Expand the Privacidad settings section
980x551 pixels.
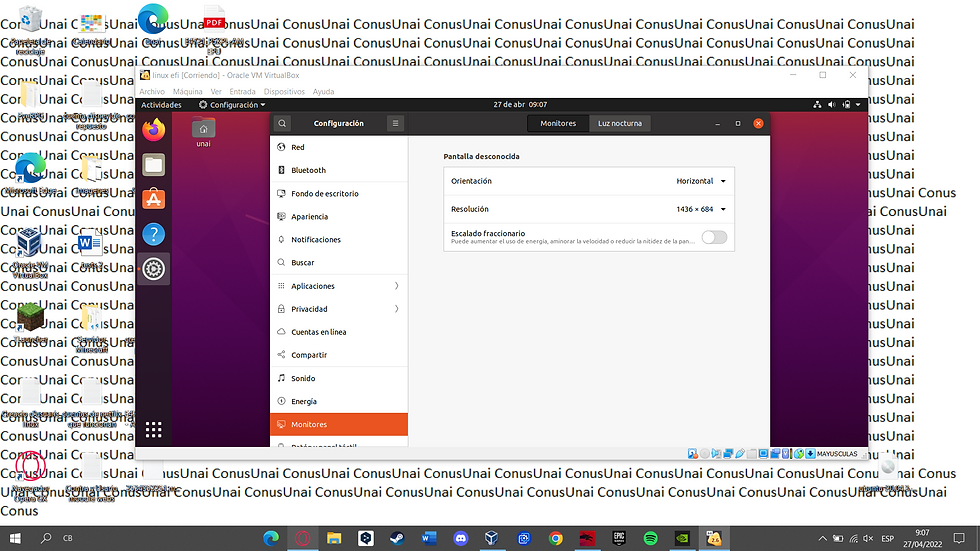pyautogui.click(x=339, y=309)
